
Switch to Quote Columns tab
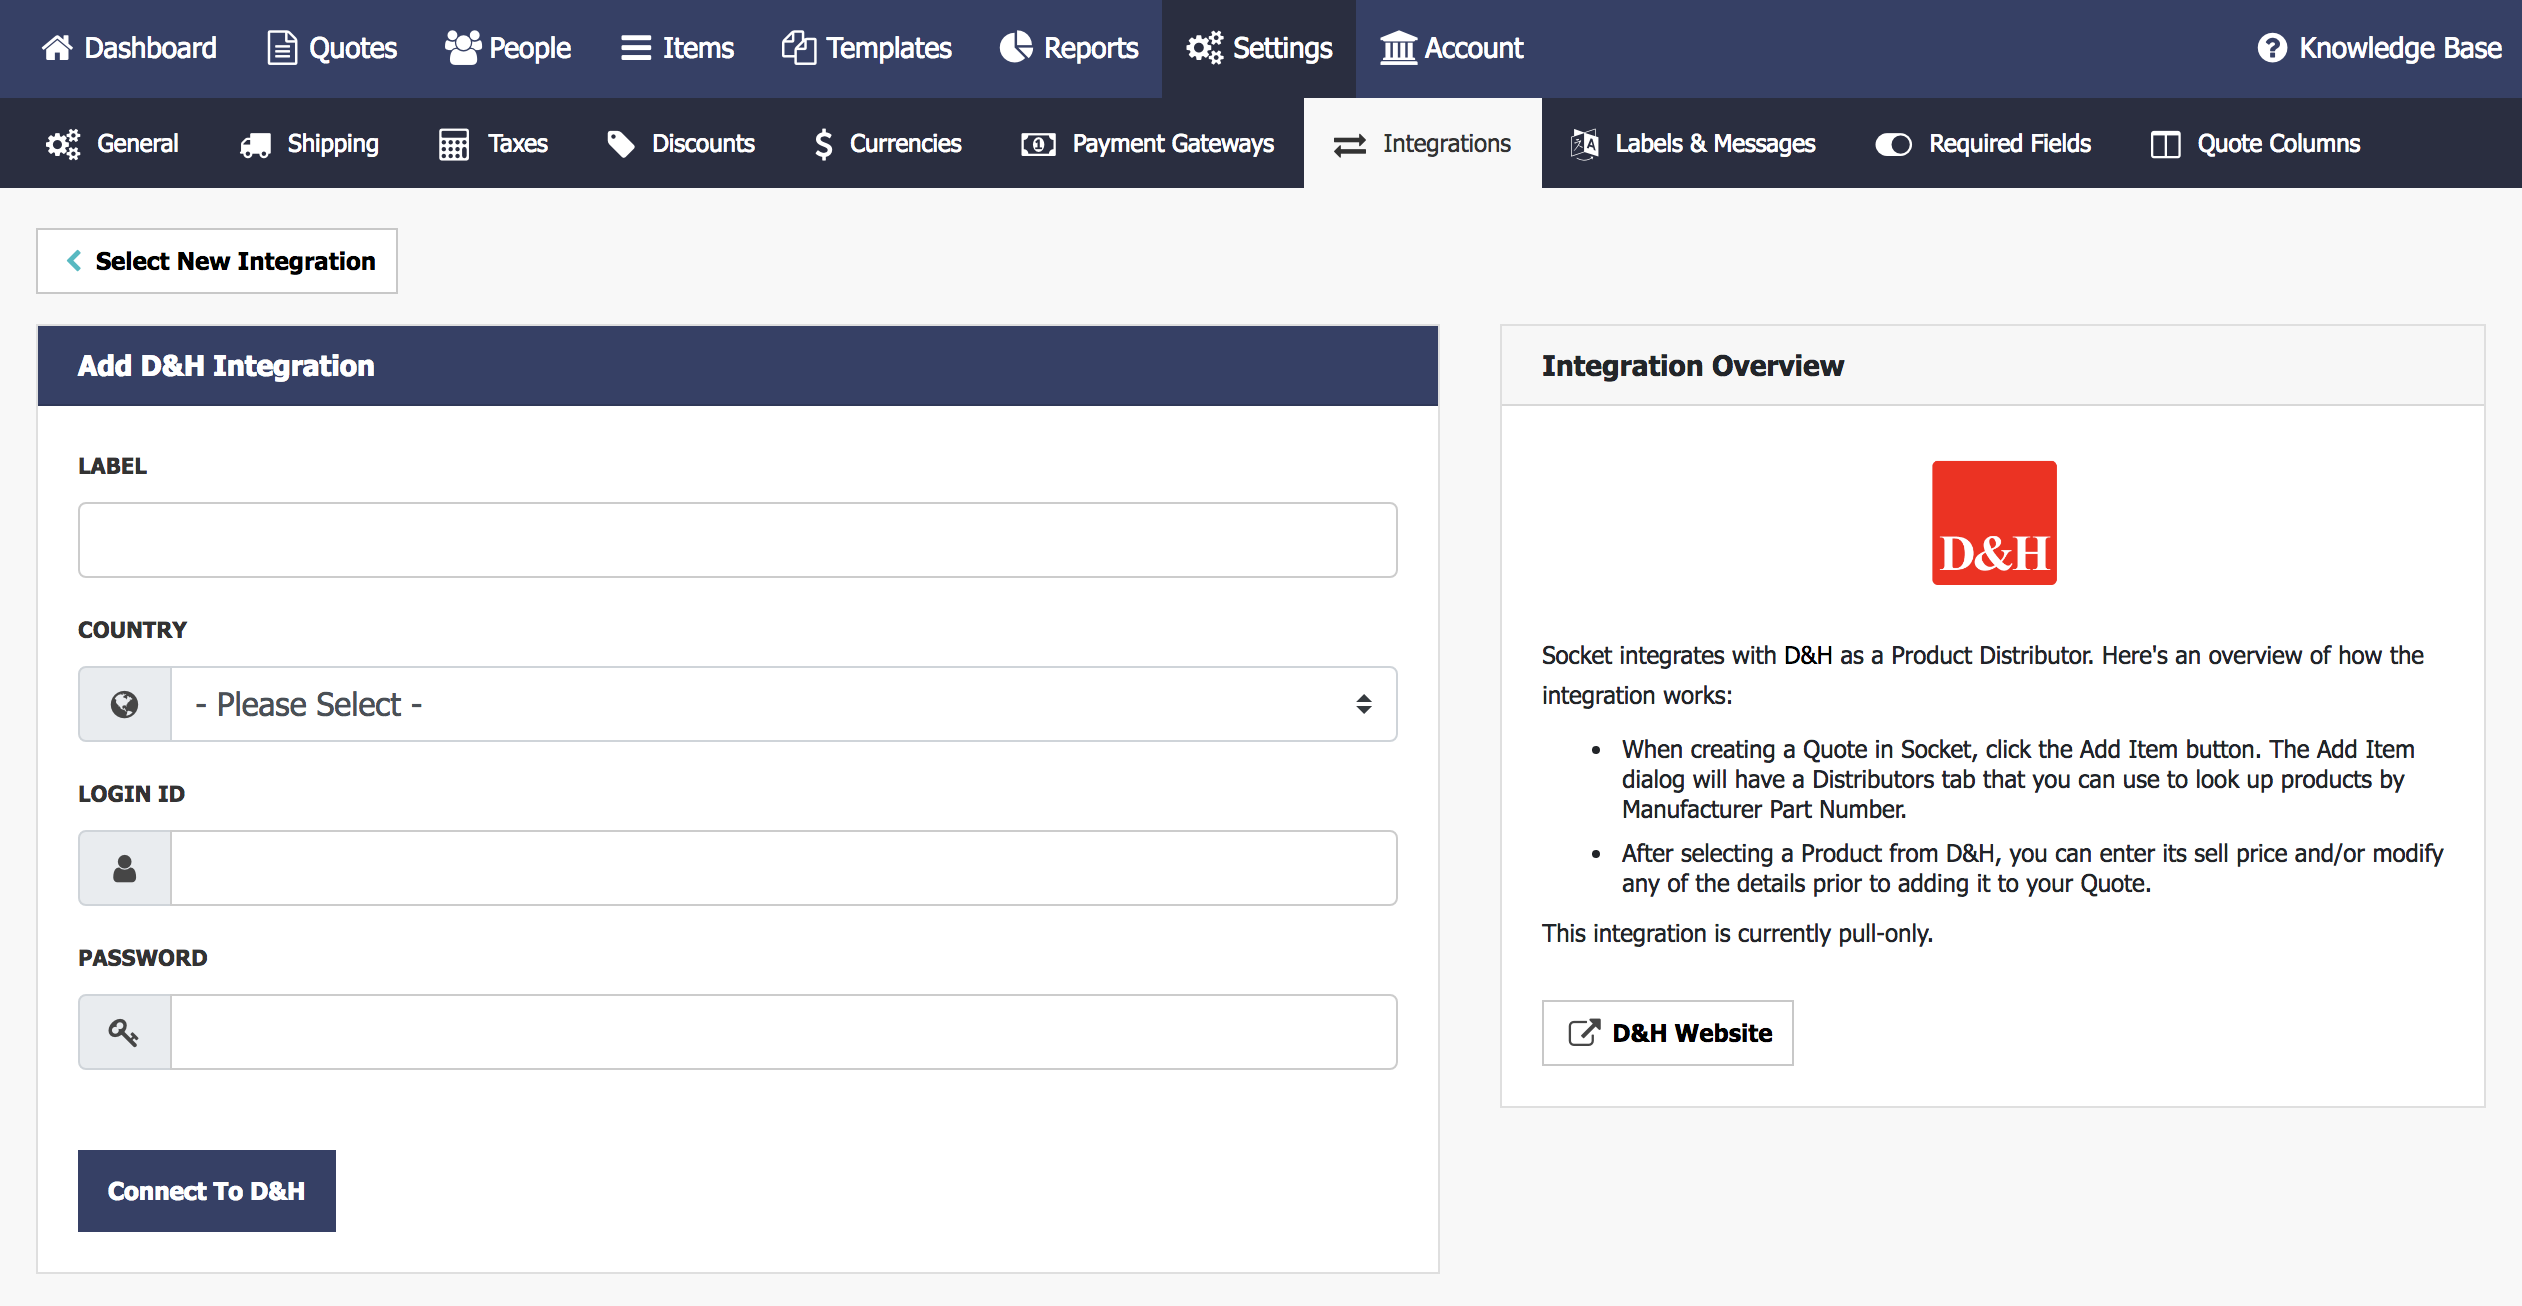(2256, 144)
